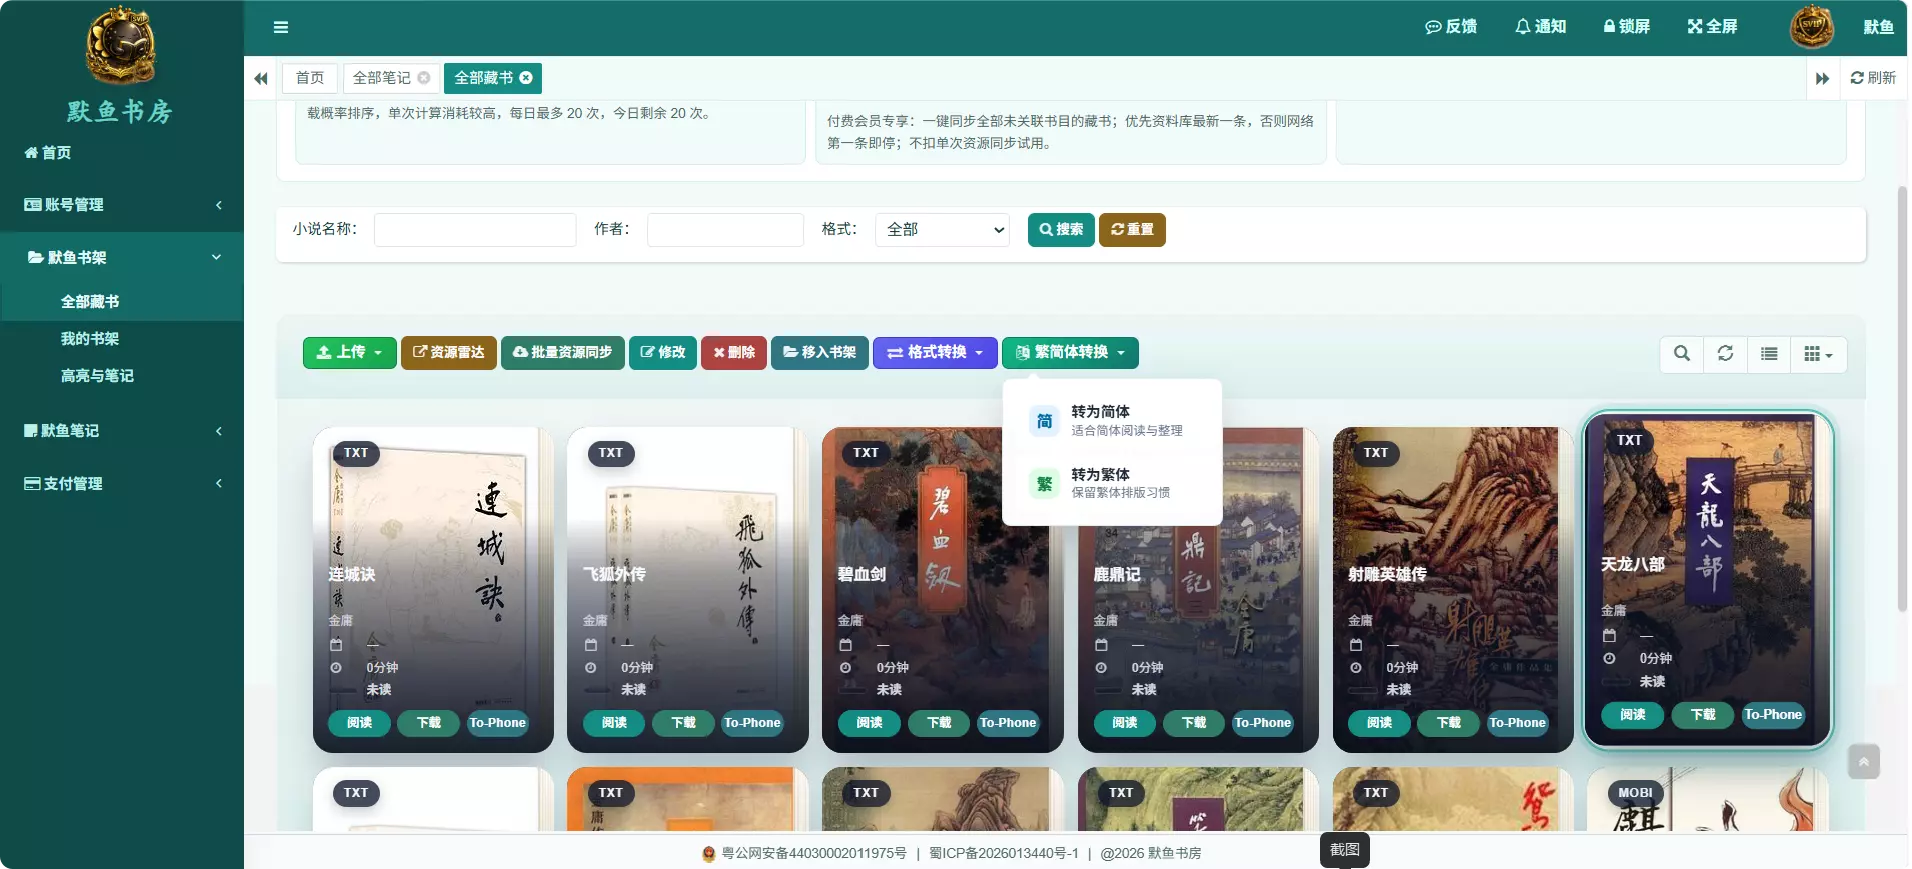
Task: Click the 小说名称 input field
Action: (475, 230)
